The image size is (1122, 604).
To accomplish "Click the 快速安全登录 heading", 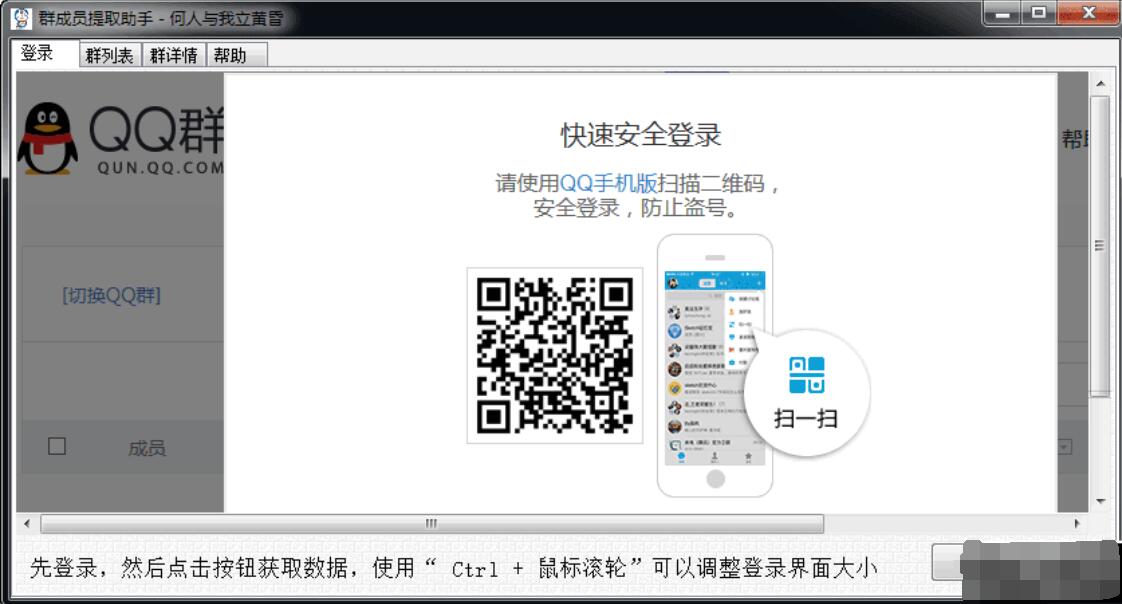I will click(x=640, y=135).
